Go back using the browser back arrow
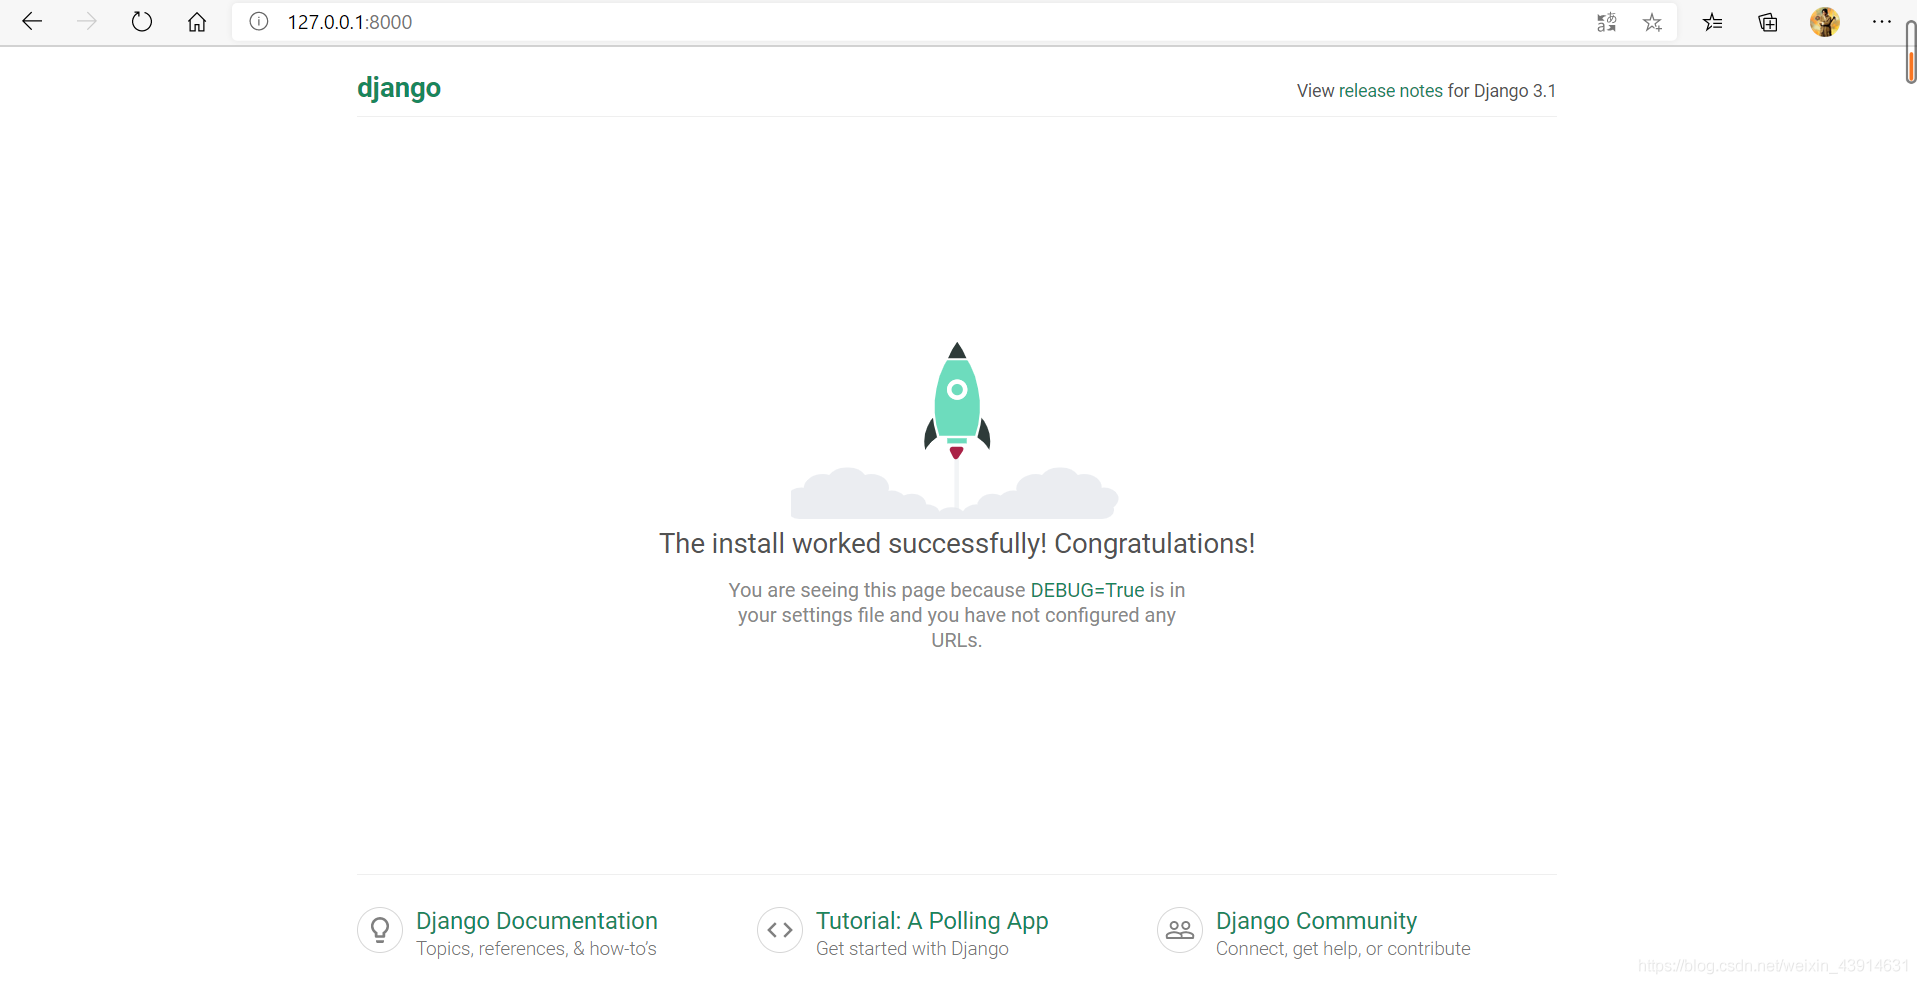 pyautogui.click(x=32, y=22)
